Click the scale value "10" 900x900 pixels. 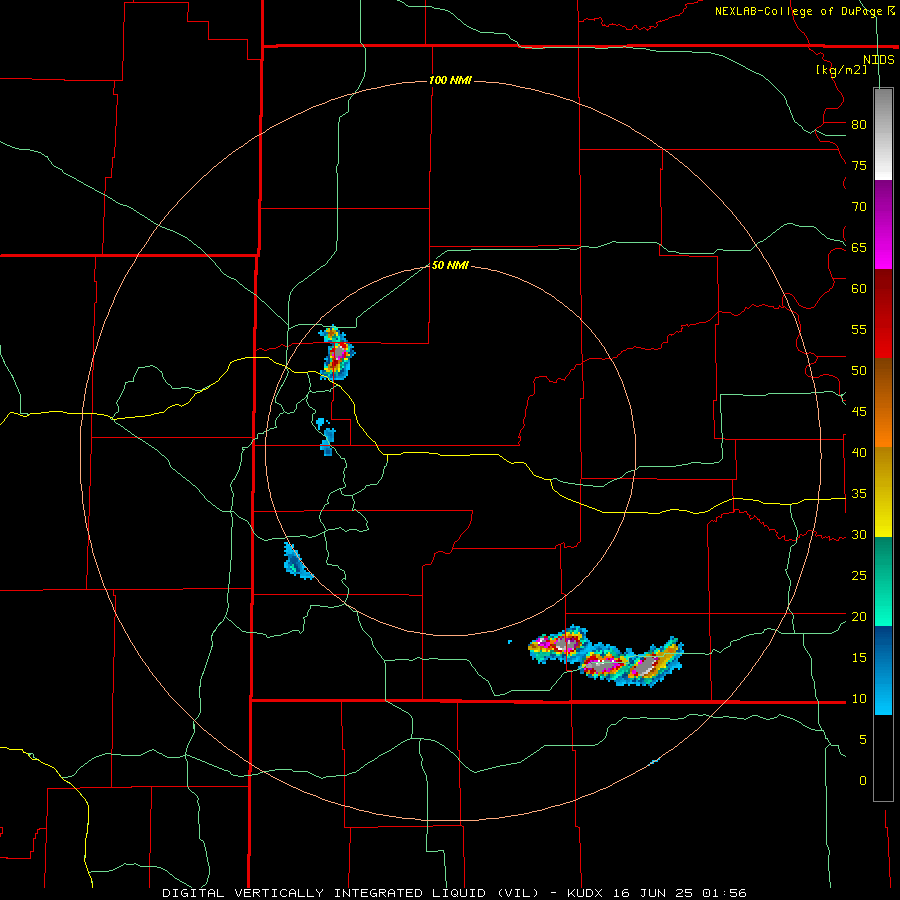(x=859, y=699)
